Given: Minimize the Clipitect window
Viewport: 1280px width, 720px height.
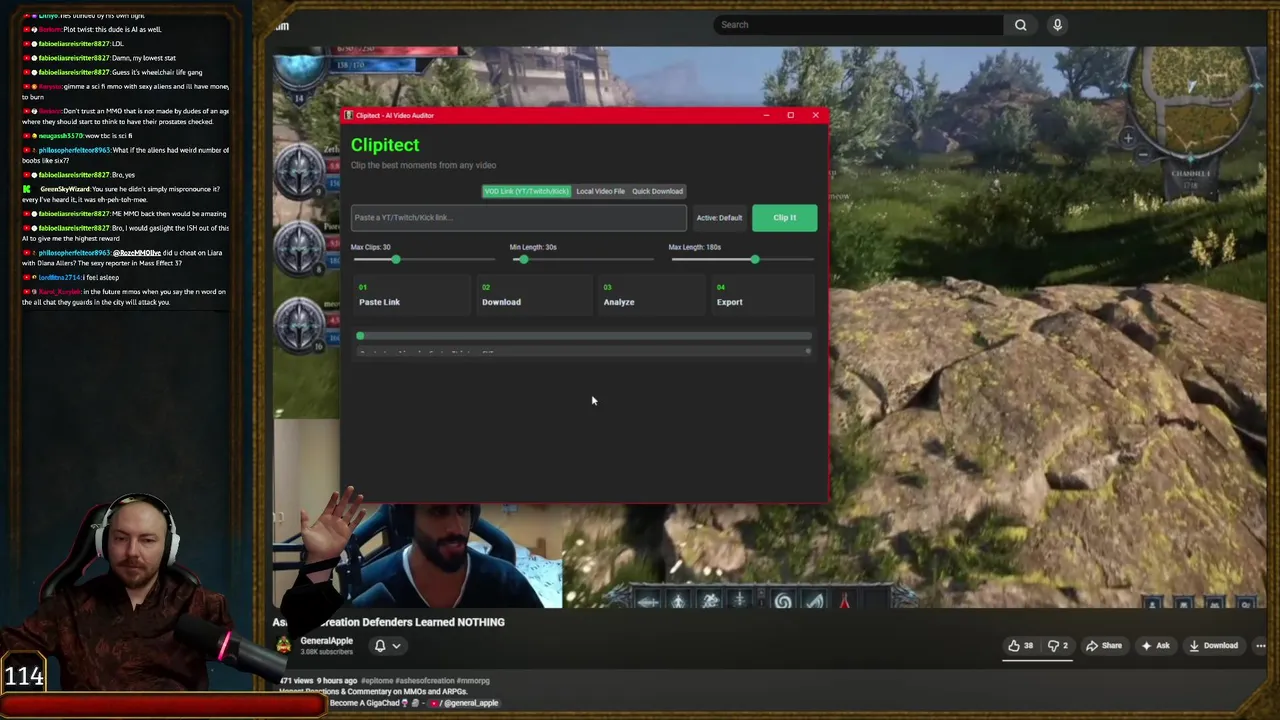Looking at the screenshot, I should point(766,115).
